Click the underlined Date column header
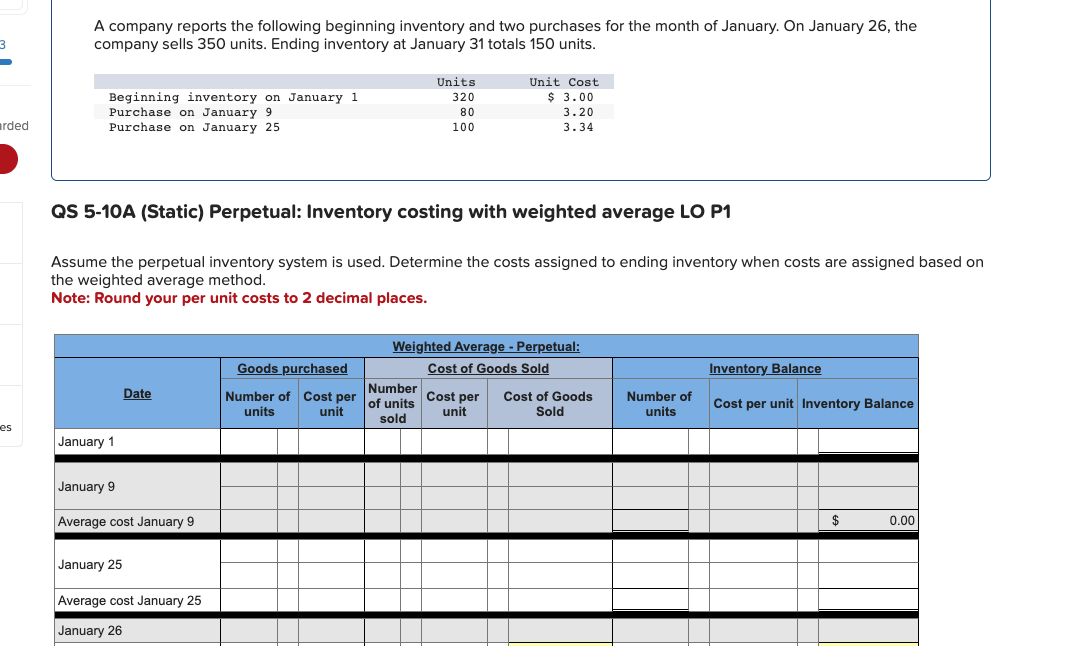This screenshot has height=646, width=1065. pos(137,393)
